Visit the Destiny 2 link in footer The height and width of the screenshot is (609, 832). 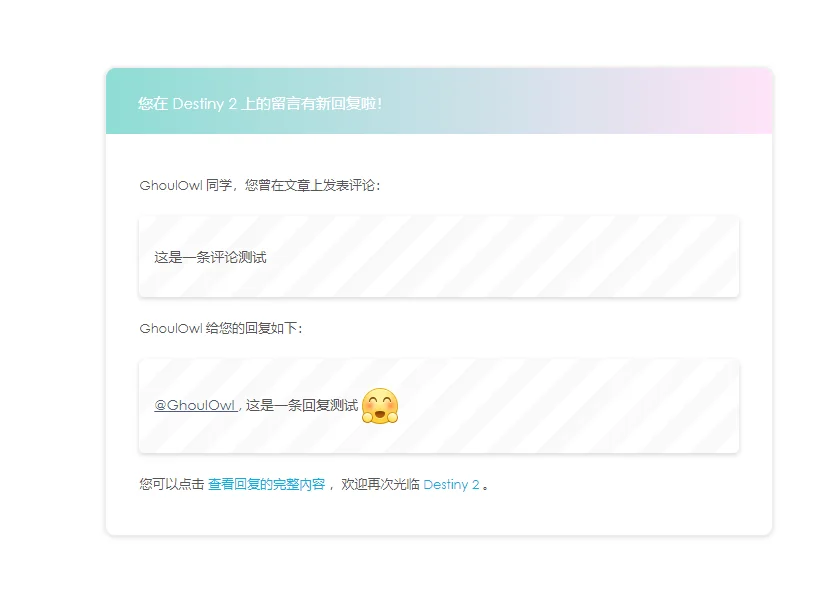coord(451,484)
